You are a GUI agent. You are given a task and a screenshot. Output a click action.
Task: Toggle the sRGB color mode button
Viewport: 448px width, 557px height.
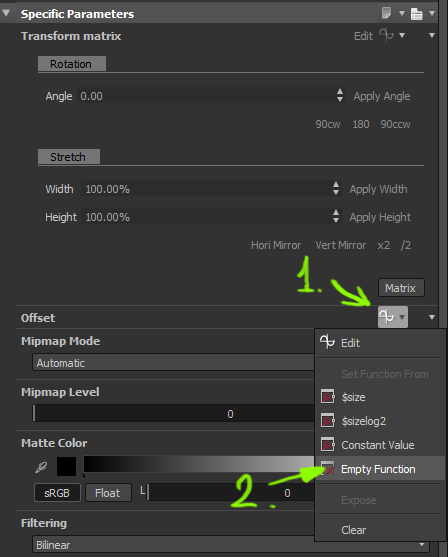tap(57, 493)
